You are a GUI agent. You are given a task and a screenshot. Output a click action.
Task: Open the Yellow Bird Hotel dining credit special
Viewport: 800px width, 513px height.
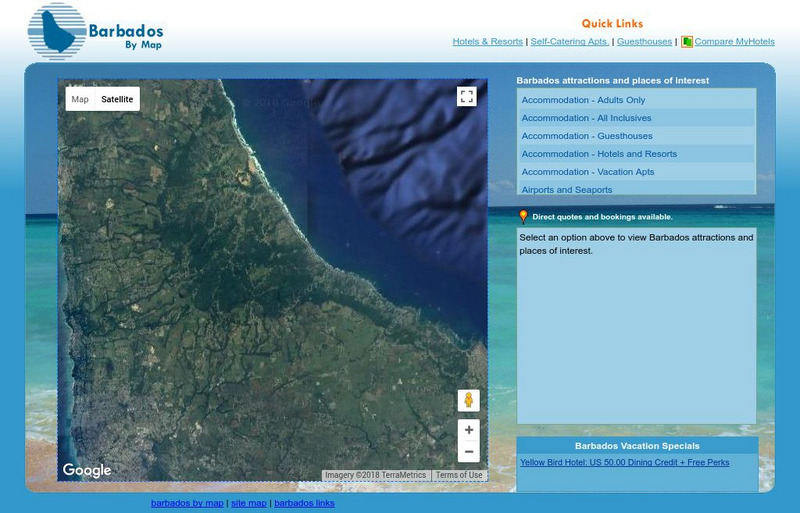(624, 462)
